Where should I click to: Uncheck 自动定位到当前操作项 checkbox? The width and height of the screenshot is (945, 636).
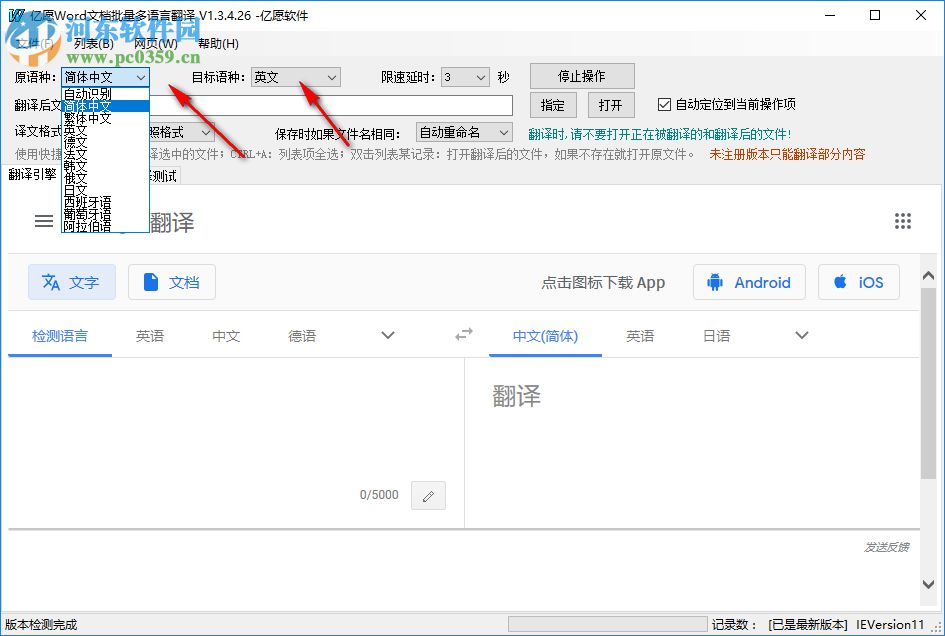(663, 105)
